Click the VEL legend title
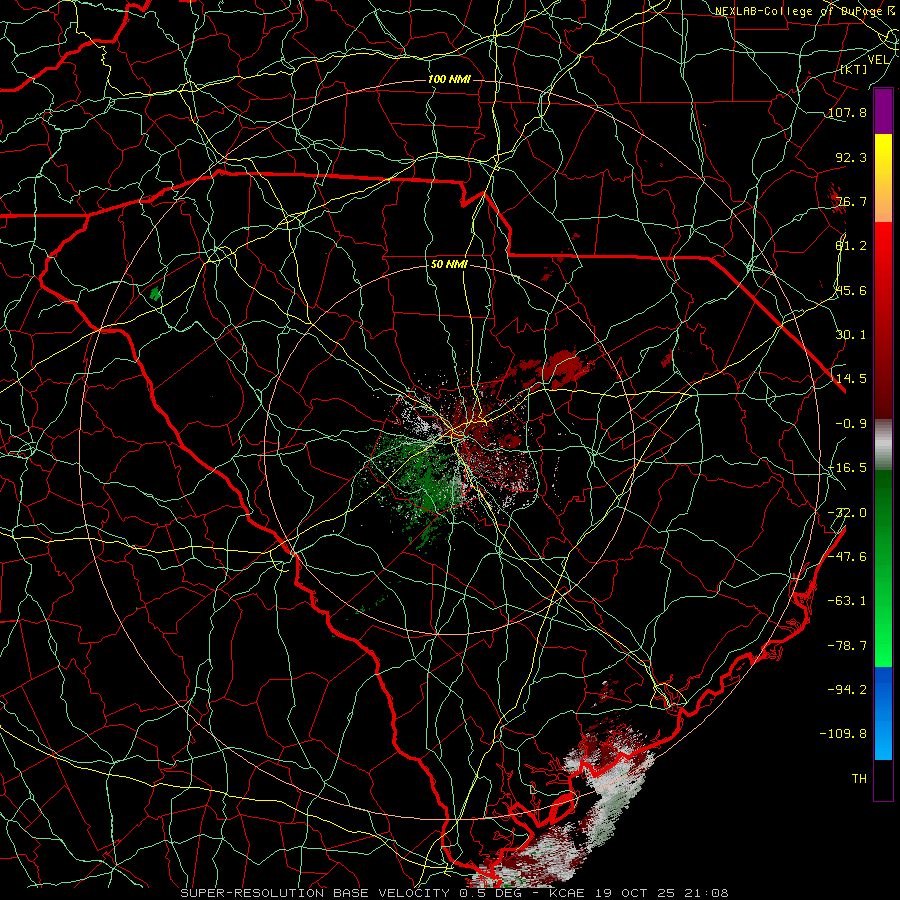This screenshot has height=900, width=900. tap(878, 59)
